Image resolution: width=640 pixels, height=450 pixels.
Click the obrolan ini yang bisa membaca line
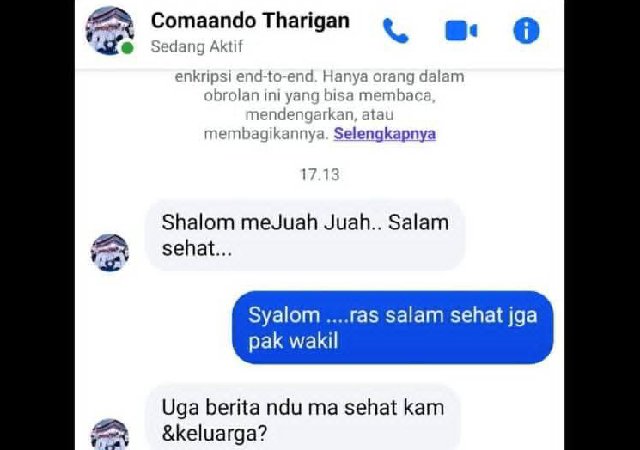pos(320,96)
